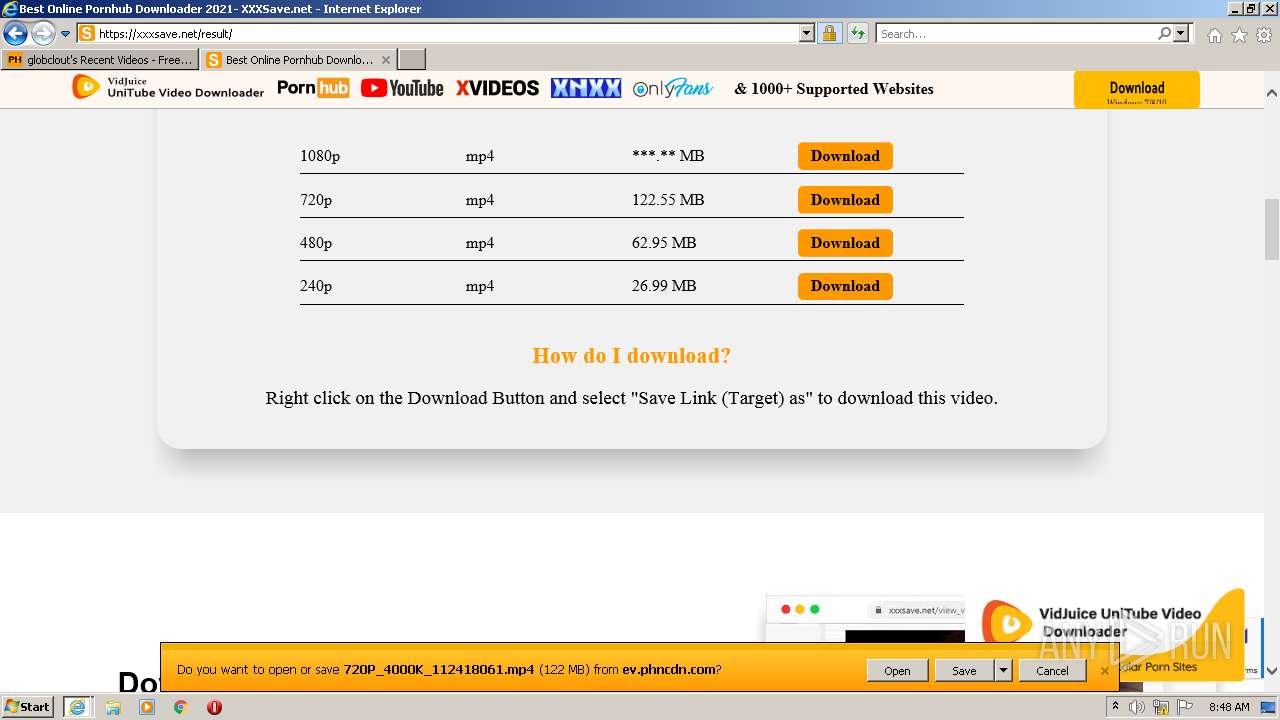The width and height of the screenshot is (1280, 720).
Task: Click the 26.99 MB size text
Action: [664, 286]
